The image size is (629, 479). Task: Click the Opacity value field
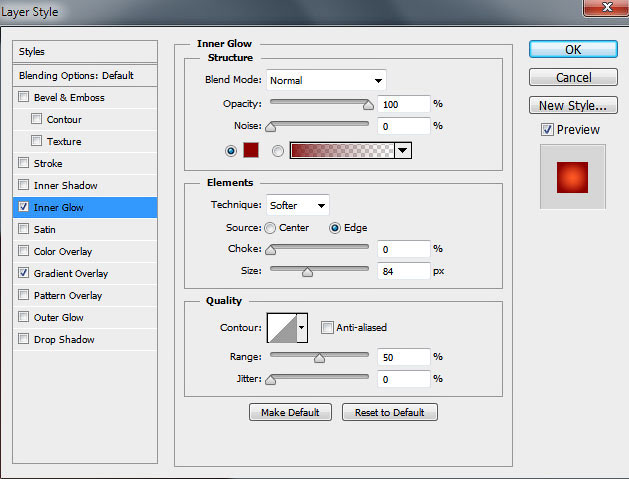point(404,104)
